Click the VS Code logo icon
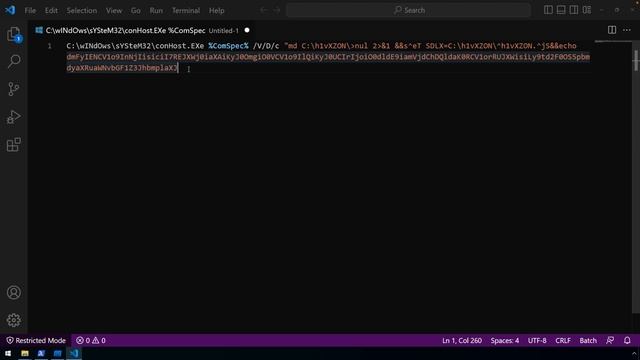The width and height of the screenshot is (640, 360). [10, 10]
